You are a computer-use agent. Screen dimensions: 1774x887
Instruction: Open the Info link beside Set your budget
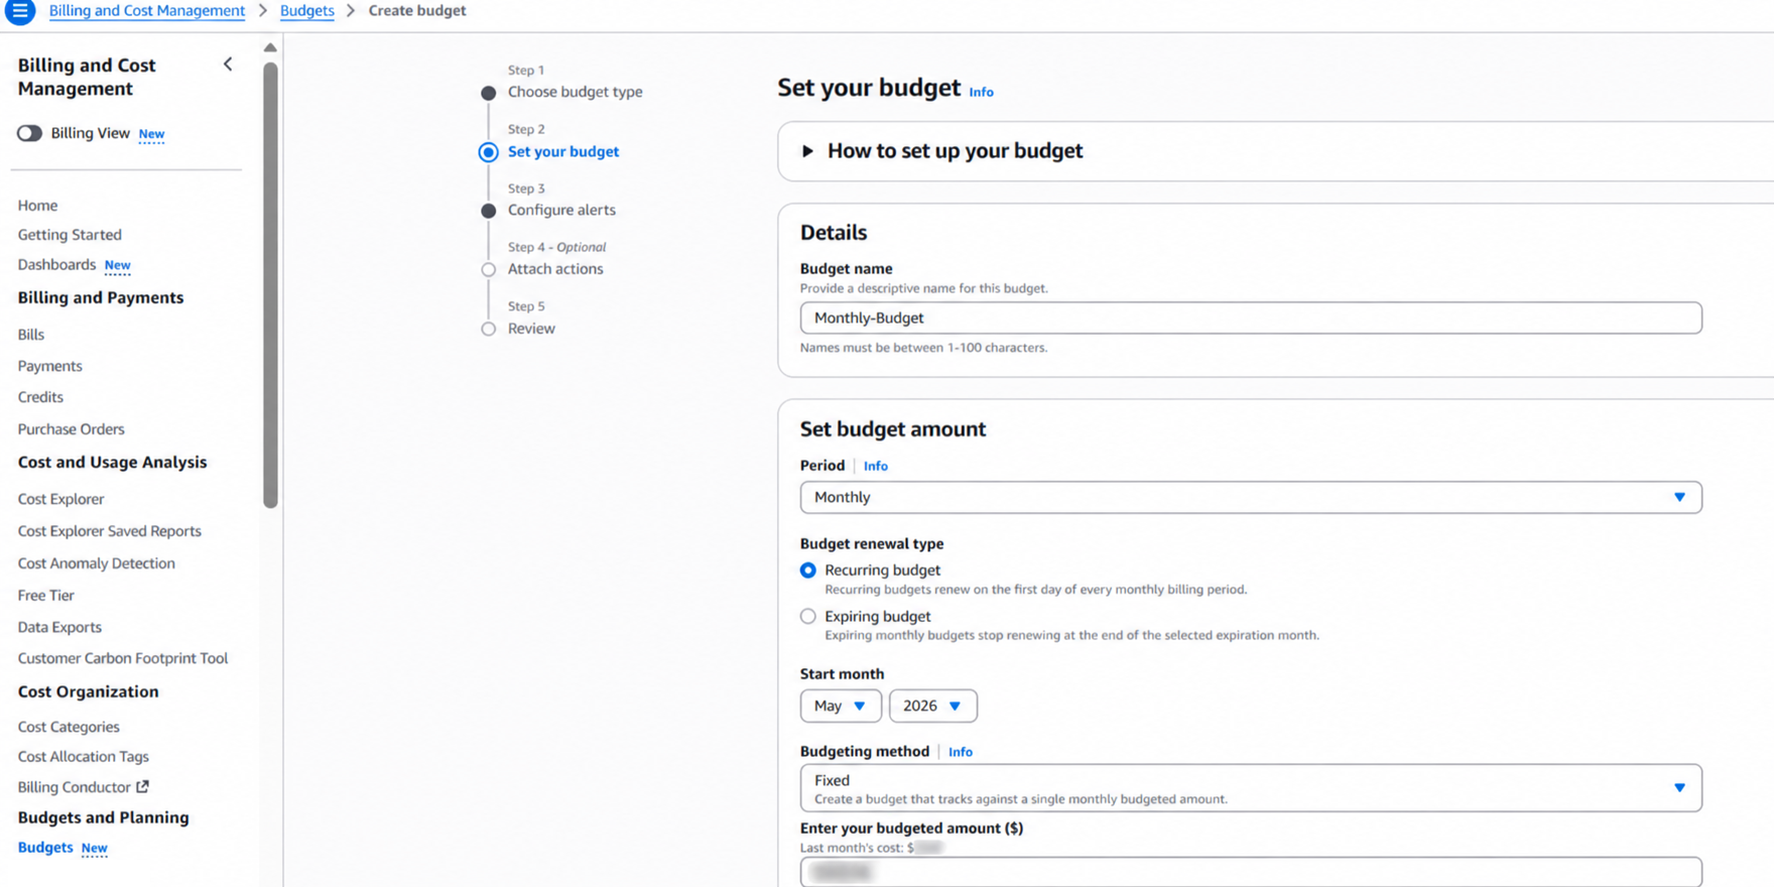pos(981,92)
